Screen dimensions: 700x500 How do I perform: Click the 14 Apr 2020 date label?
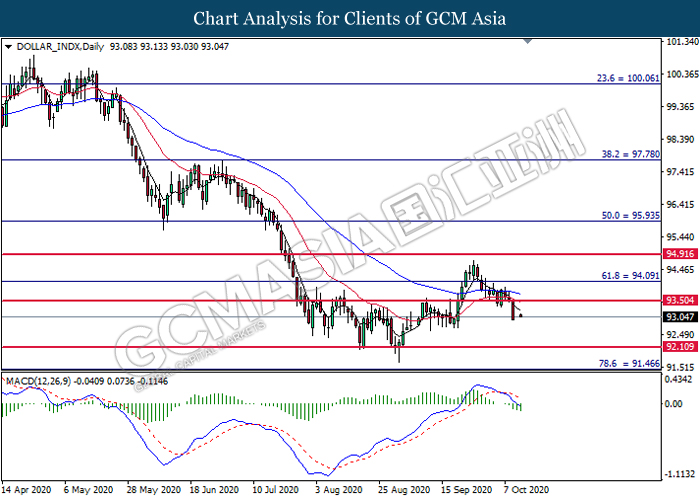(x=27, y=490)
